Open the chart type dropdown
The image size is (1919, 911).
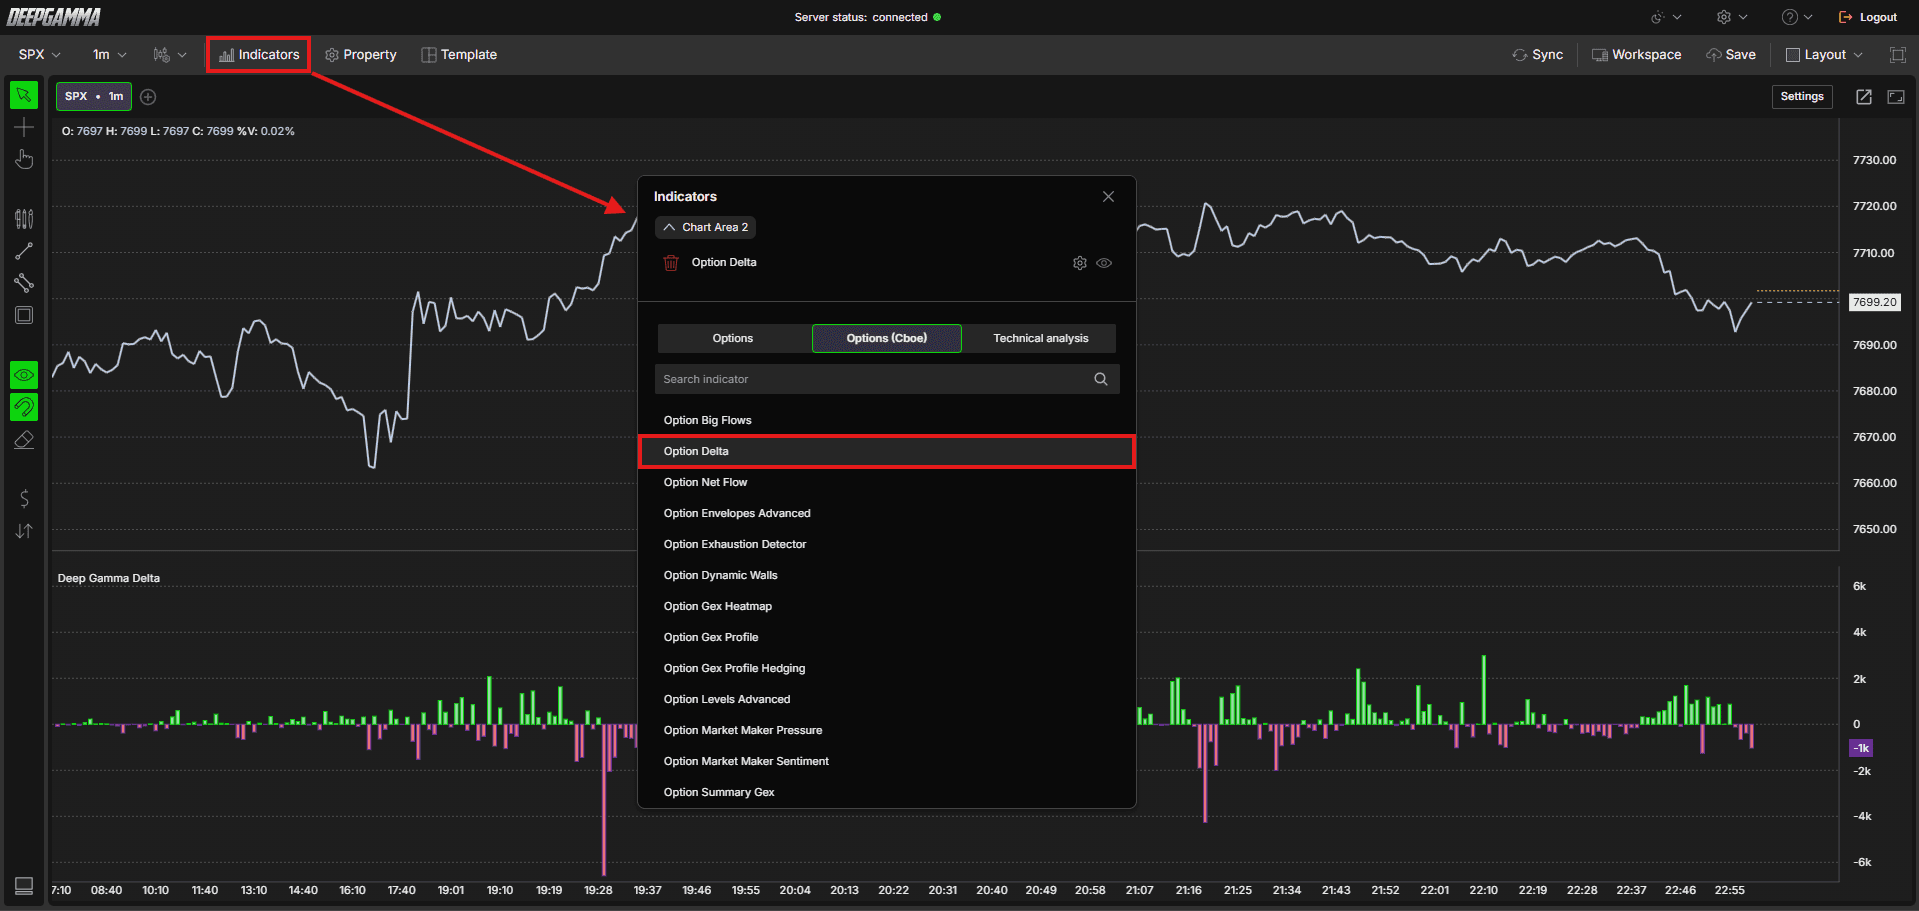click(x=170, y=55)
